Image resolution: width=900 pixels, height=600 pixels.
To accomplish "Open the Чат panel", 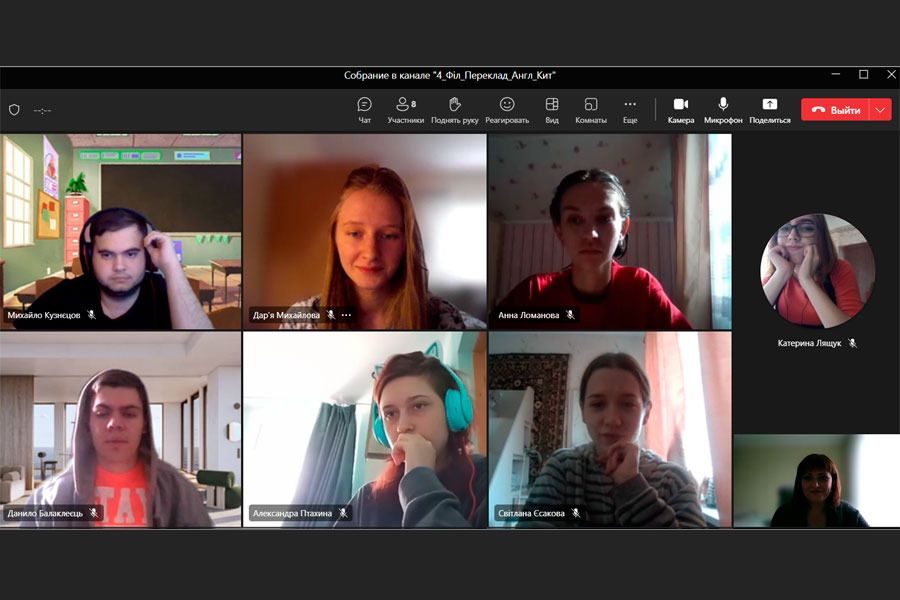I will coord(364,110).
